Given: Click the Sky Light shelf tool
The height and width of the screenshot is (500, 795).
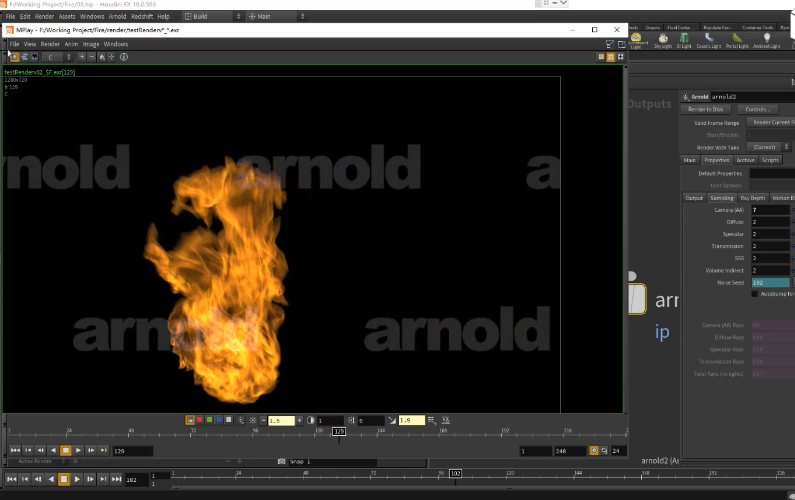Looking at the screenshot, I should click(662, 40).
